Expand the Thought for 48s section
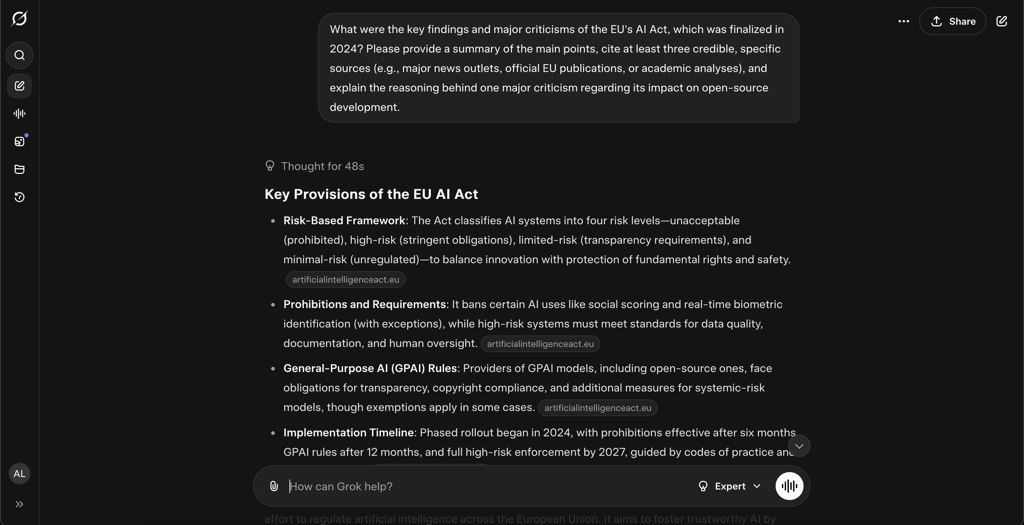 pyautogui.click(x=315, y=166)
